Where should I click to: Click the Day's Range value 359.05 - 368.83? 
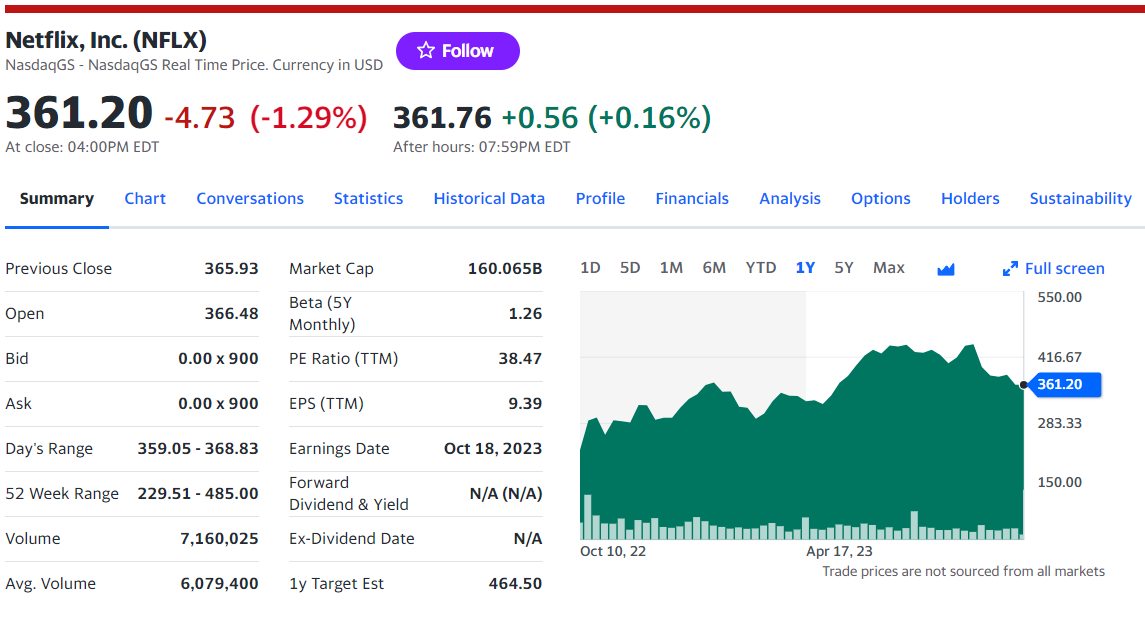pyautogui.click(x=198, y=449)
